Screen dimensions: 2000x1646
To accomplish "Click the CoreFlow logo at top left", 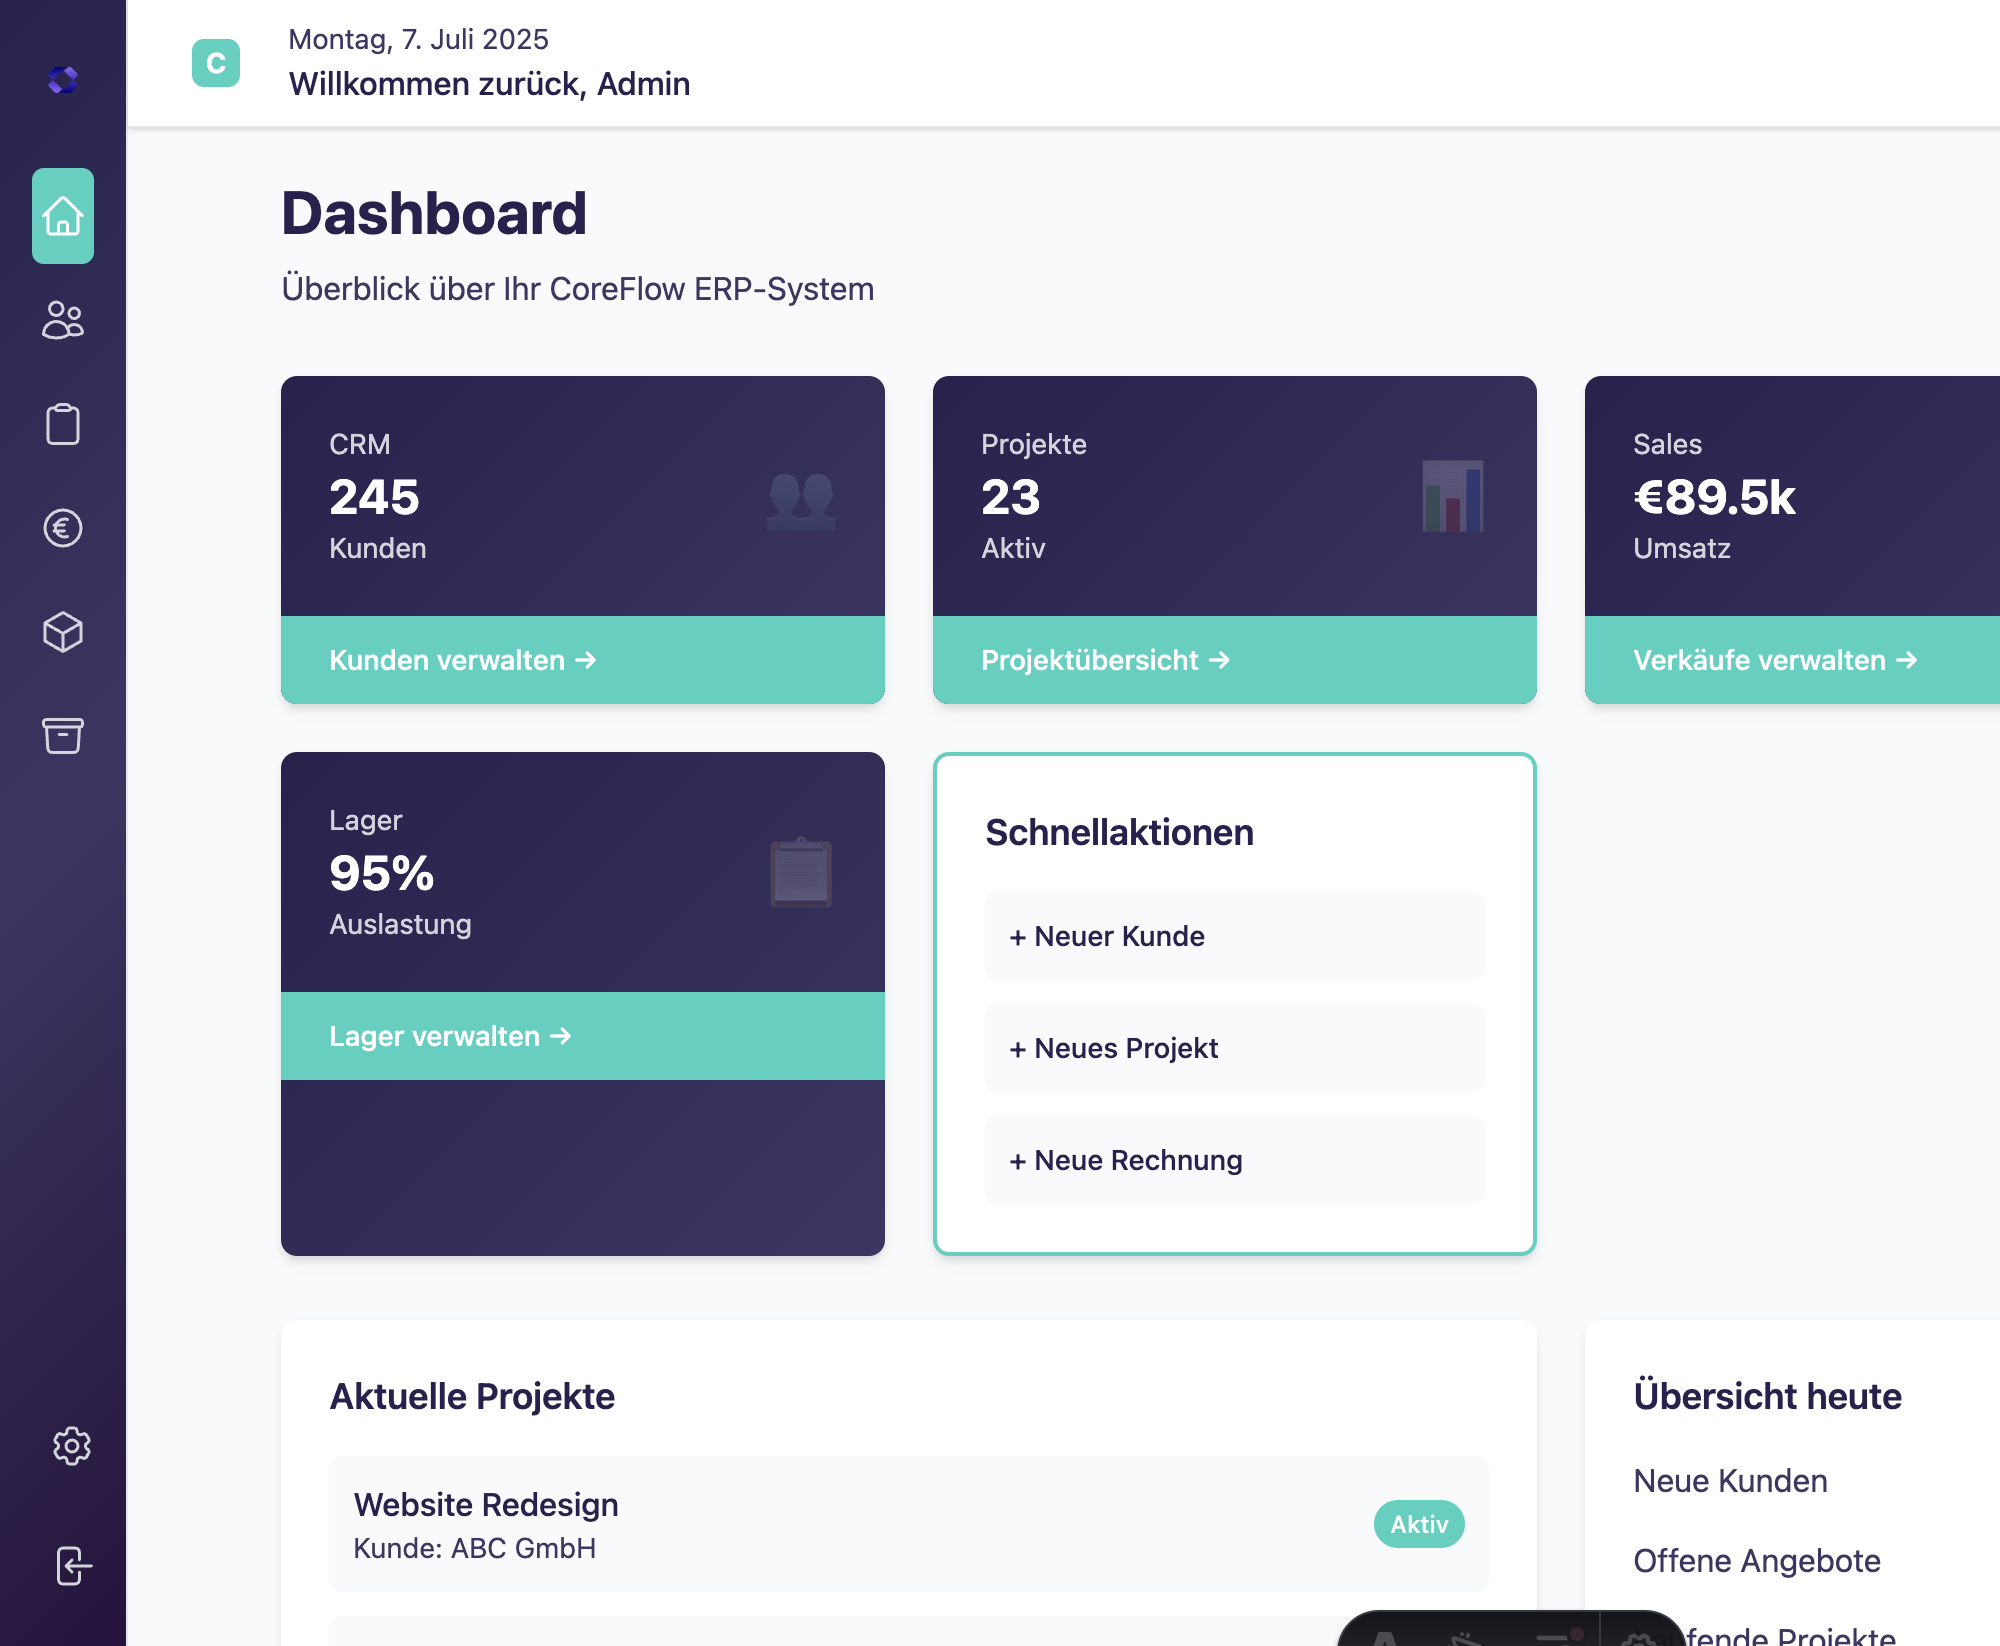I will 64,80.
